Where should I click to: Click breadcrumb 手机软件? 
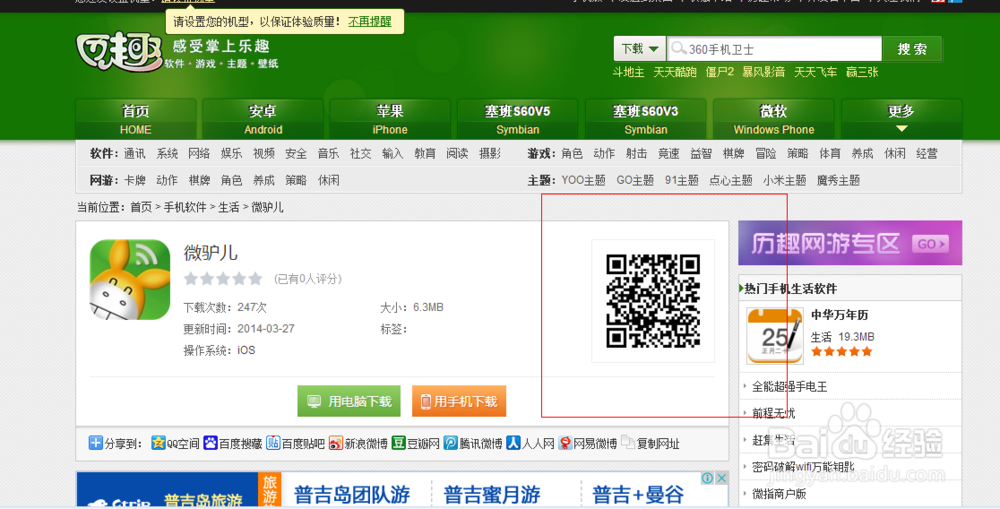pos(185,207)
